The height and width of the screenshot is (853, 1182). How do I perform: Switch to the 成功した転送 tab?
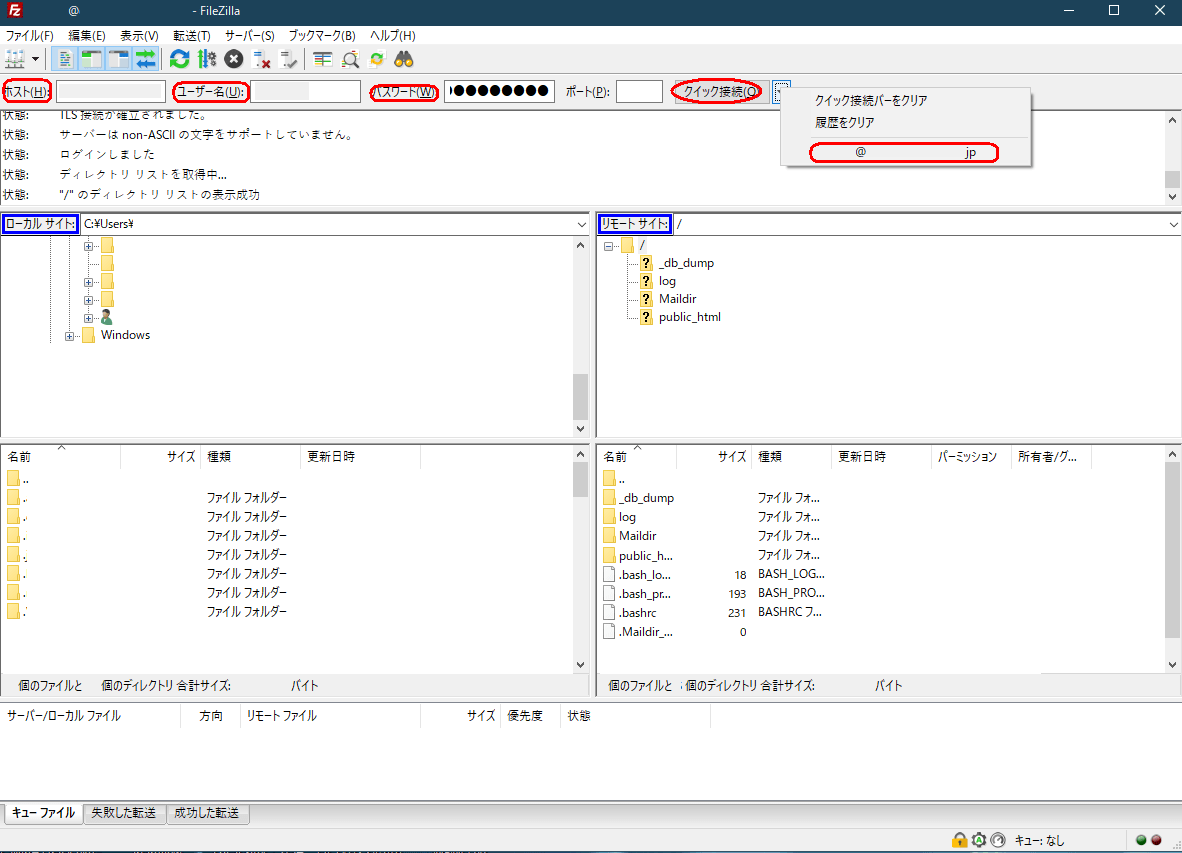point(207,813)
